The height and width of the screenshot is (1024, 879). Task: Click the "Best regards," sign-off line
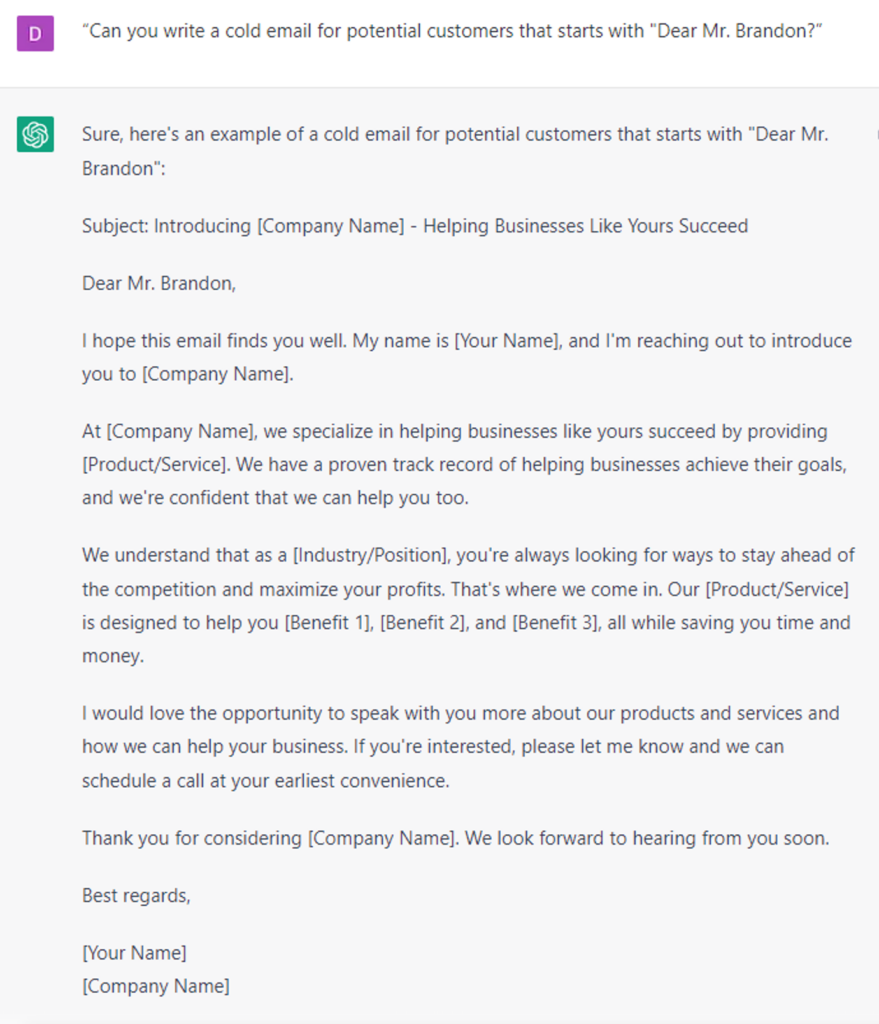tap(136, 896)
